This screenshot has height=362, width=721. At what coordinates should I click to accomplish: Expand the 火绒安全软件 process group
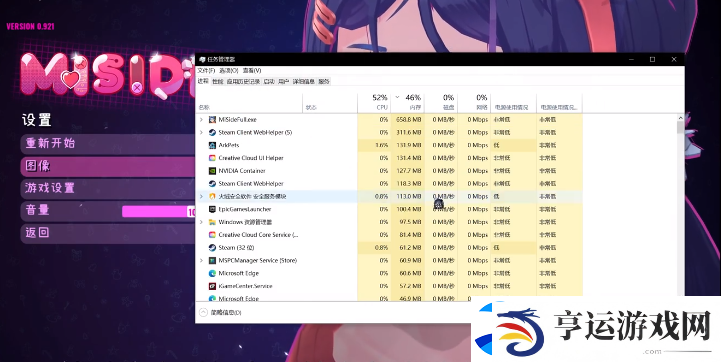[x=201, y=196]
